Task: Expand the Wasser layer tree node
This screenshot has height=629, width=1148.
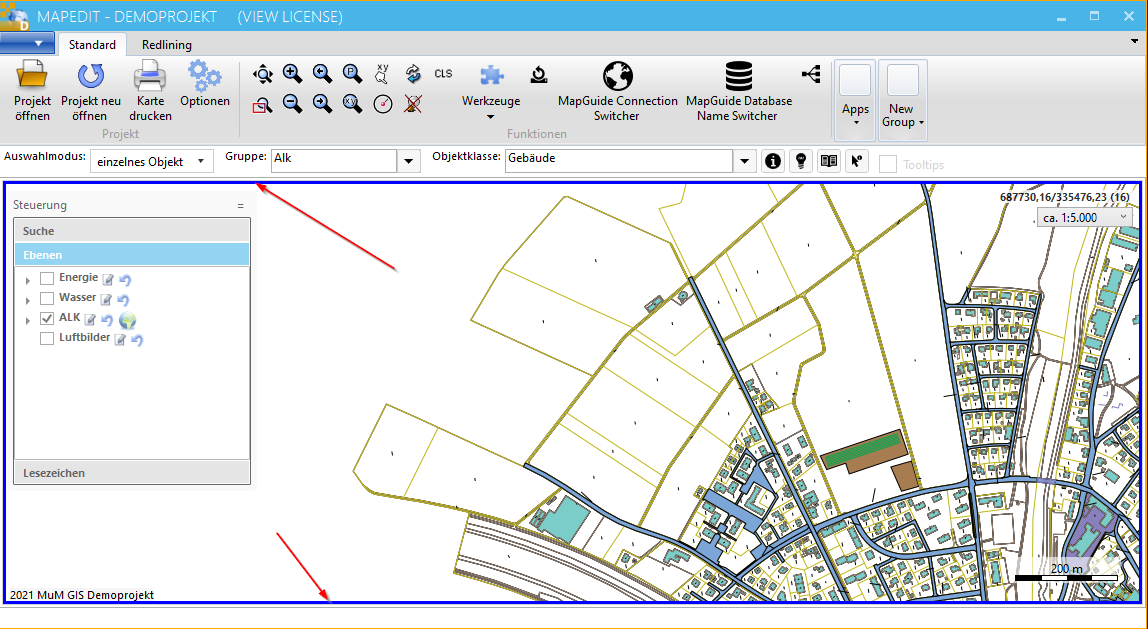Action: pos(28,299)
